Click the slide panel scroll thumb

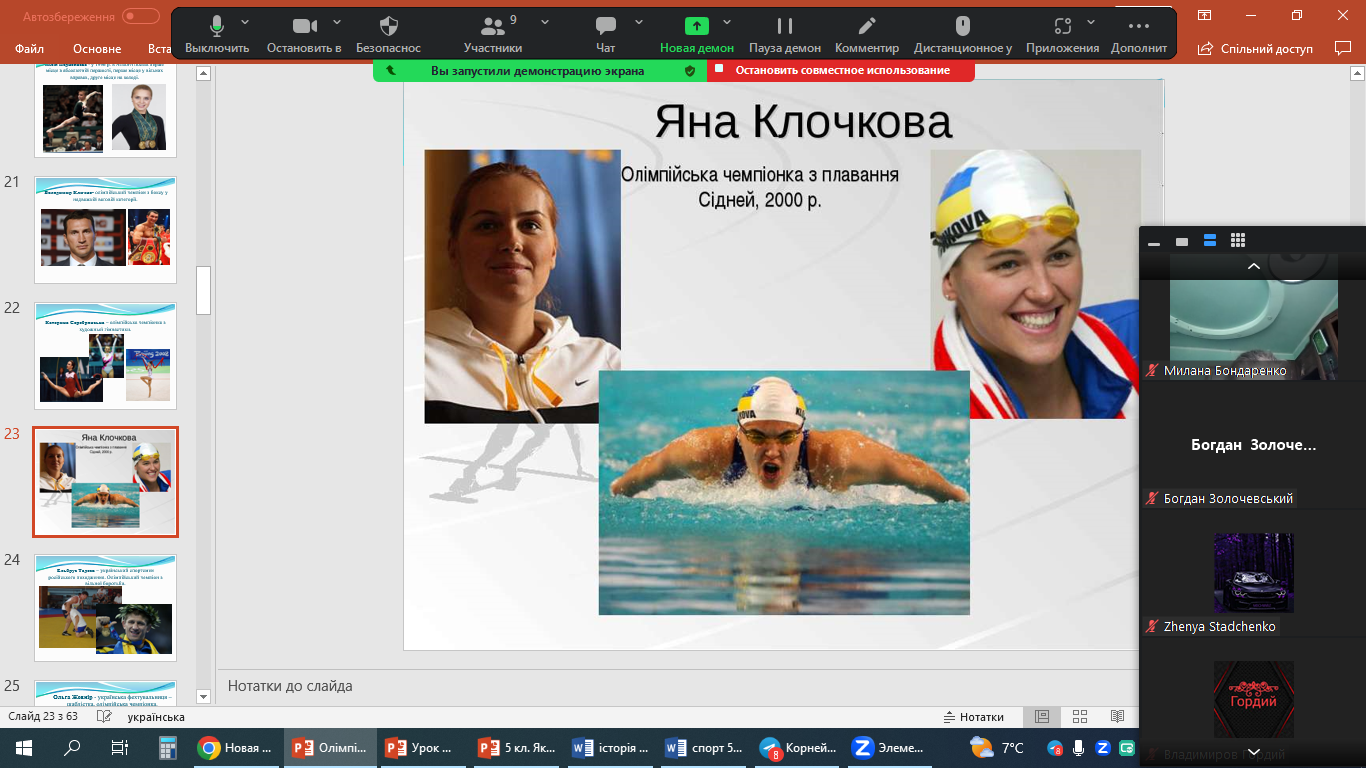point(203,290)
